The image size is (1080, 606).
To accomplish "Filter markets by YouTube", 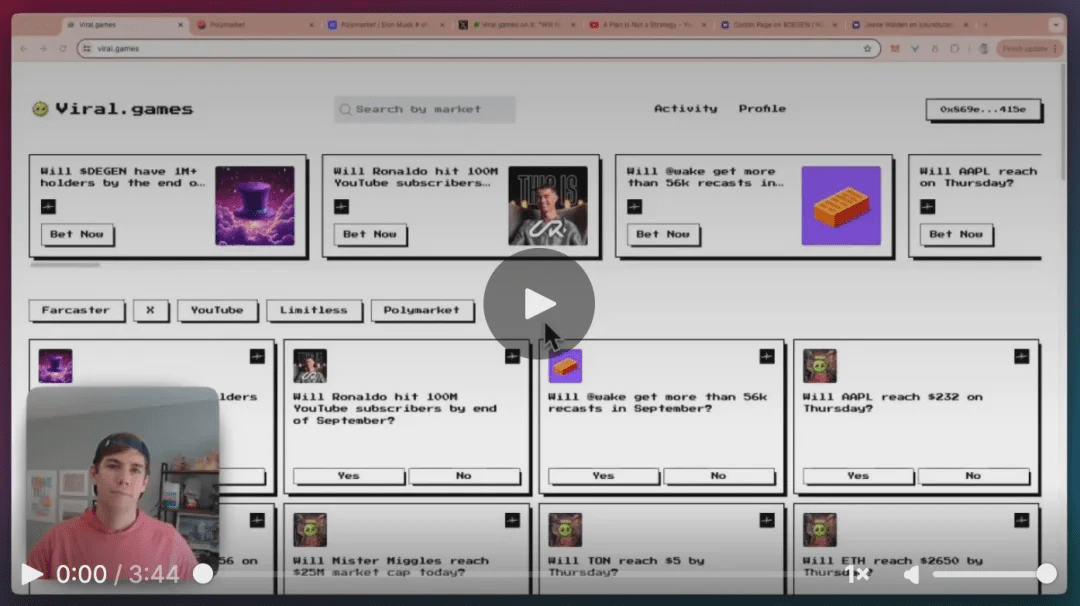I will click(x=217, y=311).
